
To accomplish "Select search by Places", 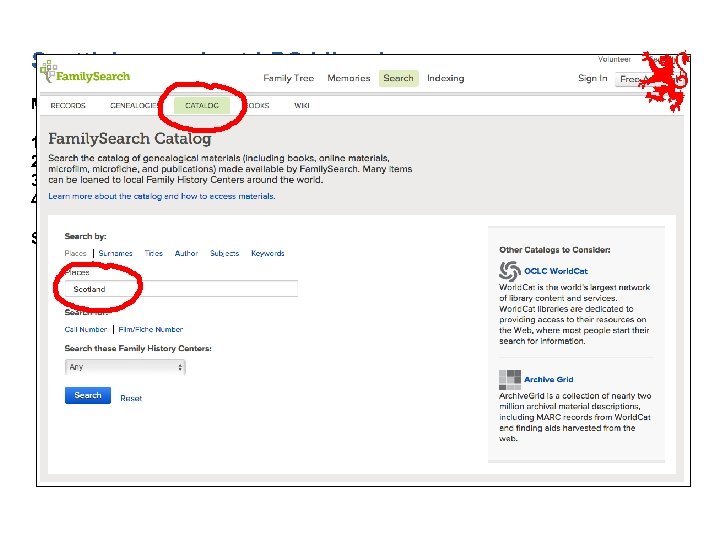I will [75, 253].
